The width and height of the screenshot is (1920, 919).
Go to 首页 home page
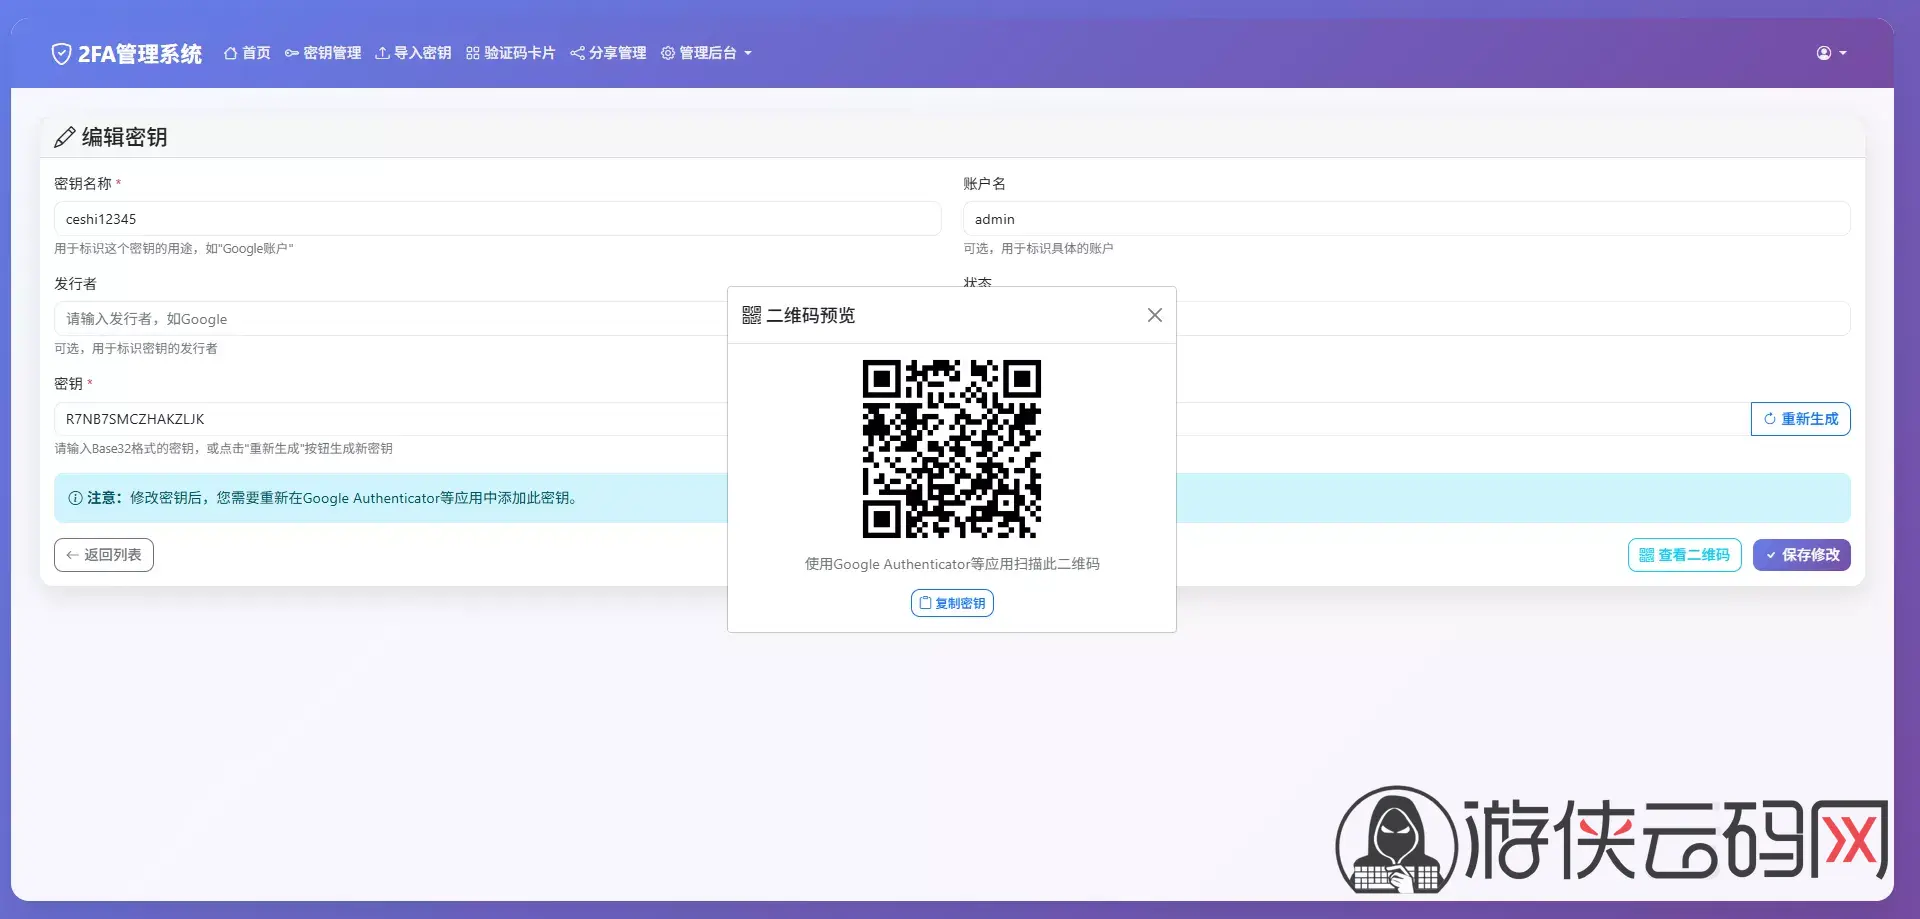coord(247,53)
